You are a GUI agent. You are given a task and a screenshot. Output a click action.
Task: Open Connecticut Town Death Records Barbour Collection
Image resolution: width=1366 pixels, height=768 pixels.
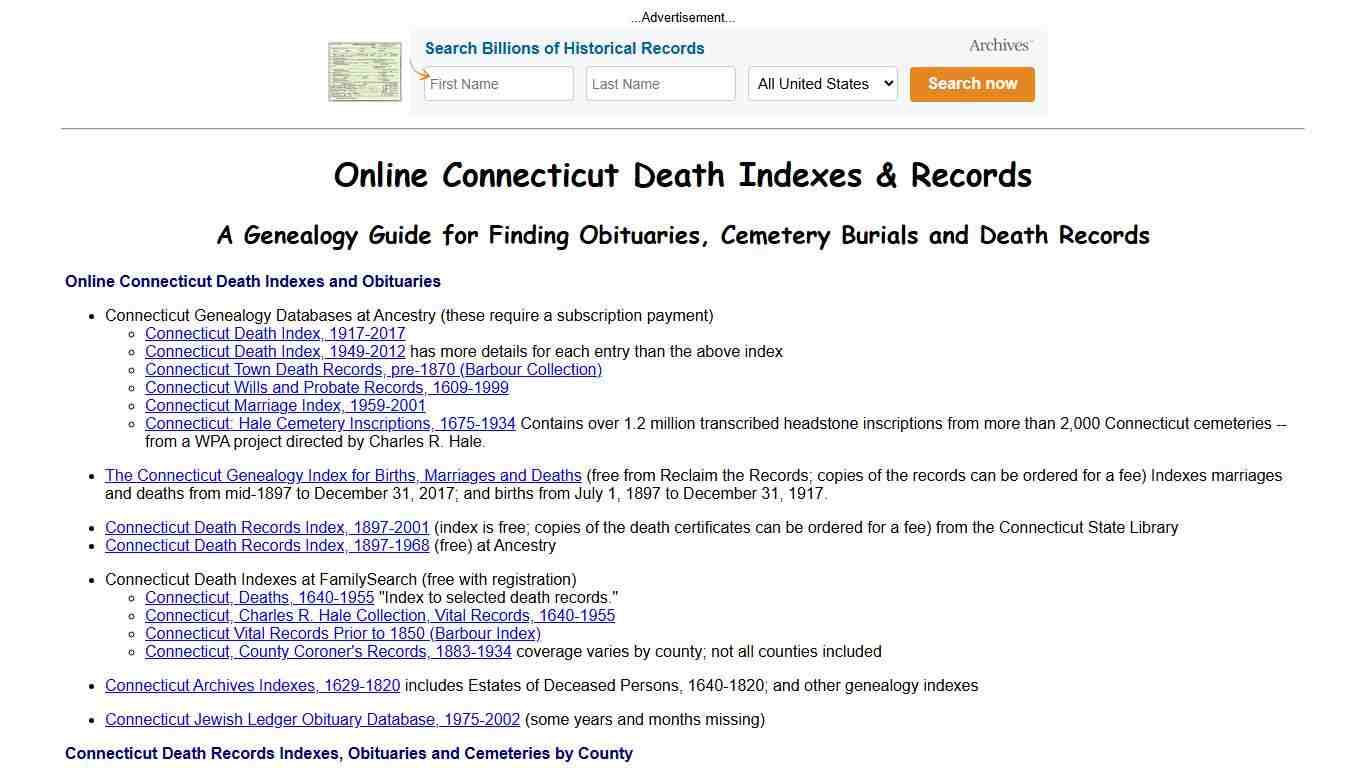tap(373, 369)
